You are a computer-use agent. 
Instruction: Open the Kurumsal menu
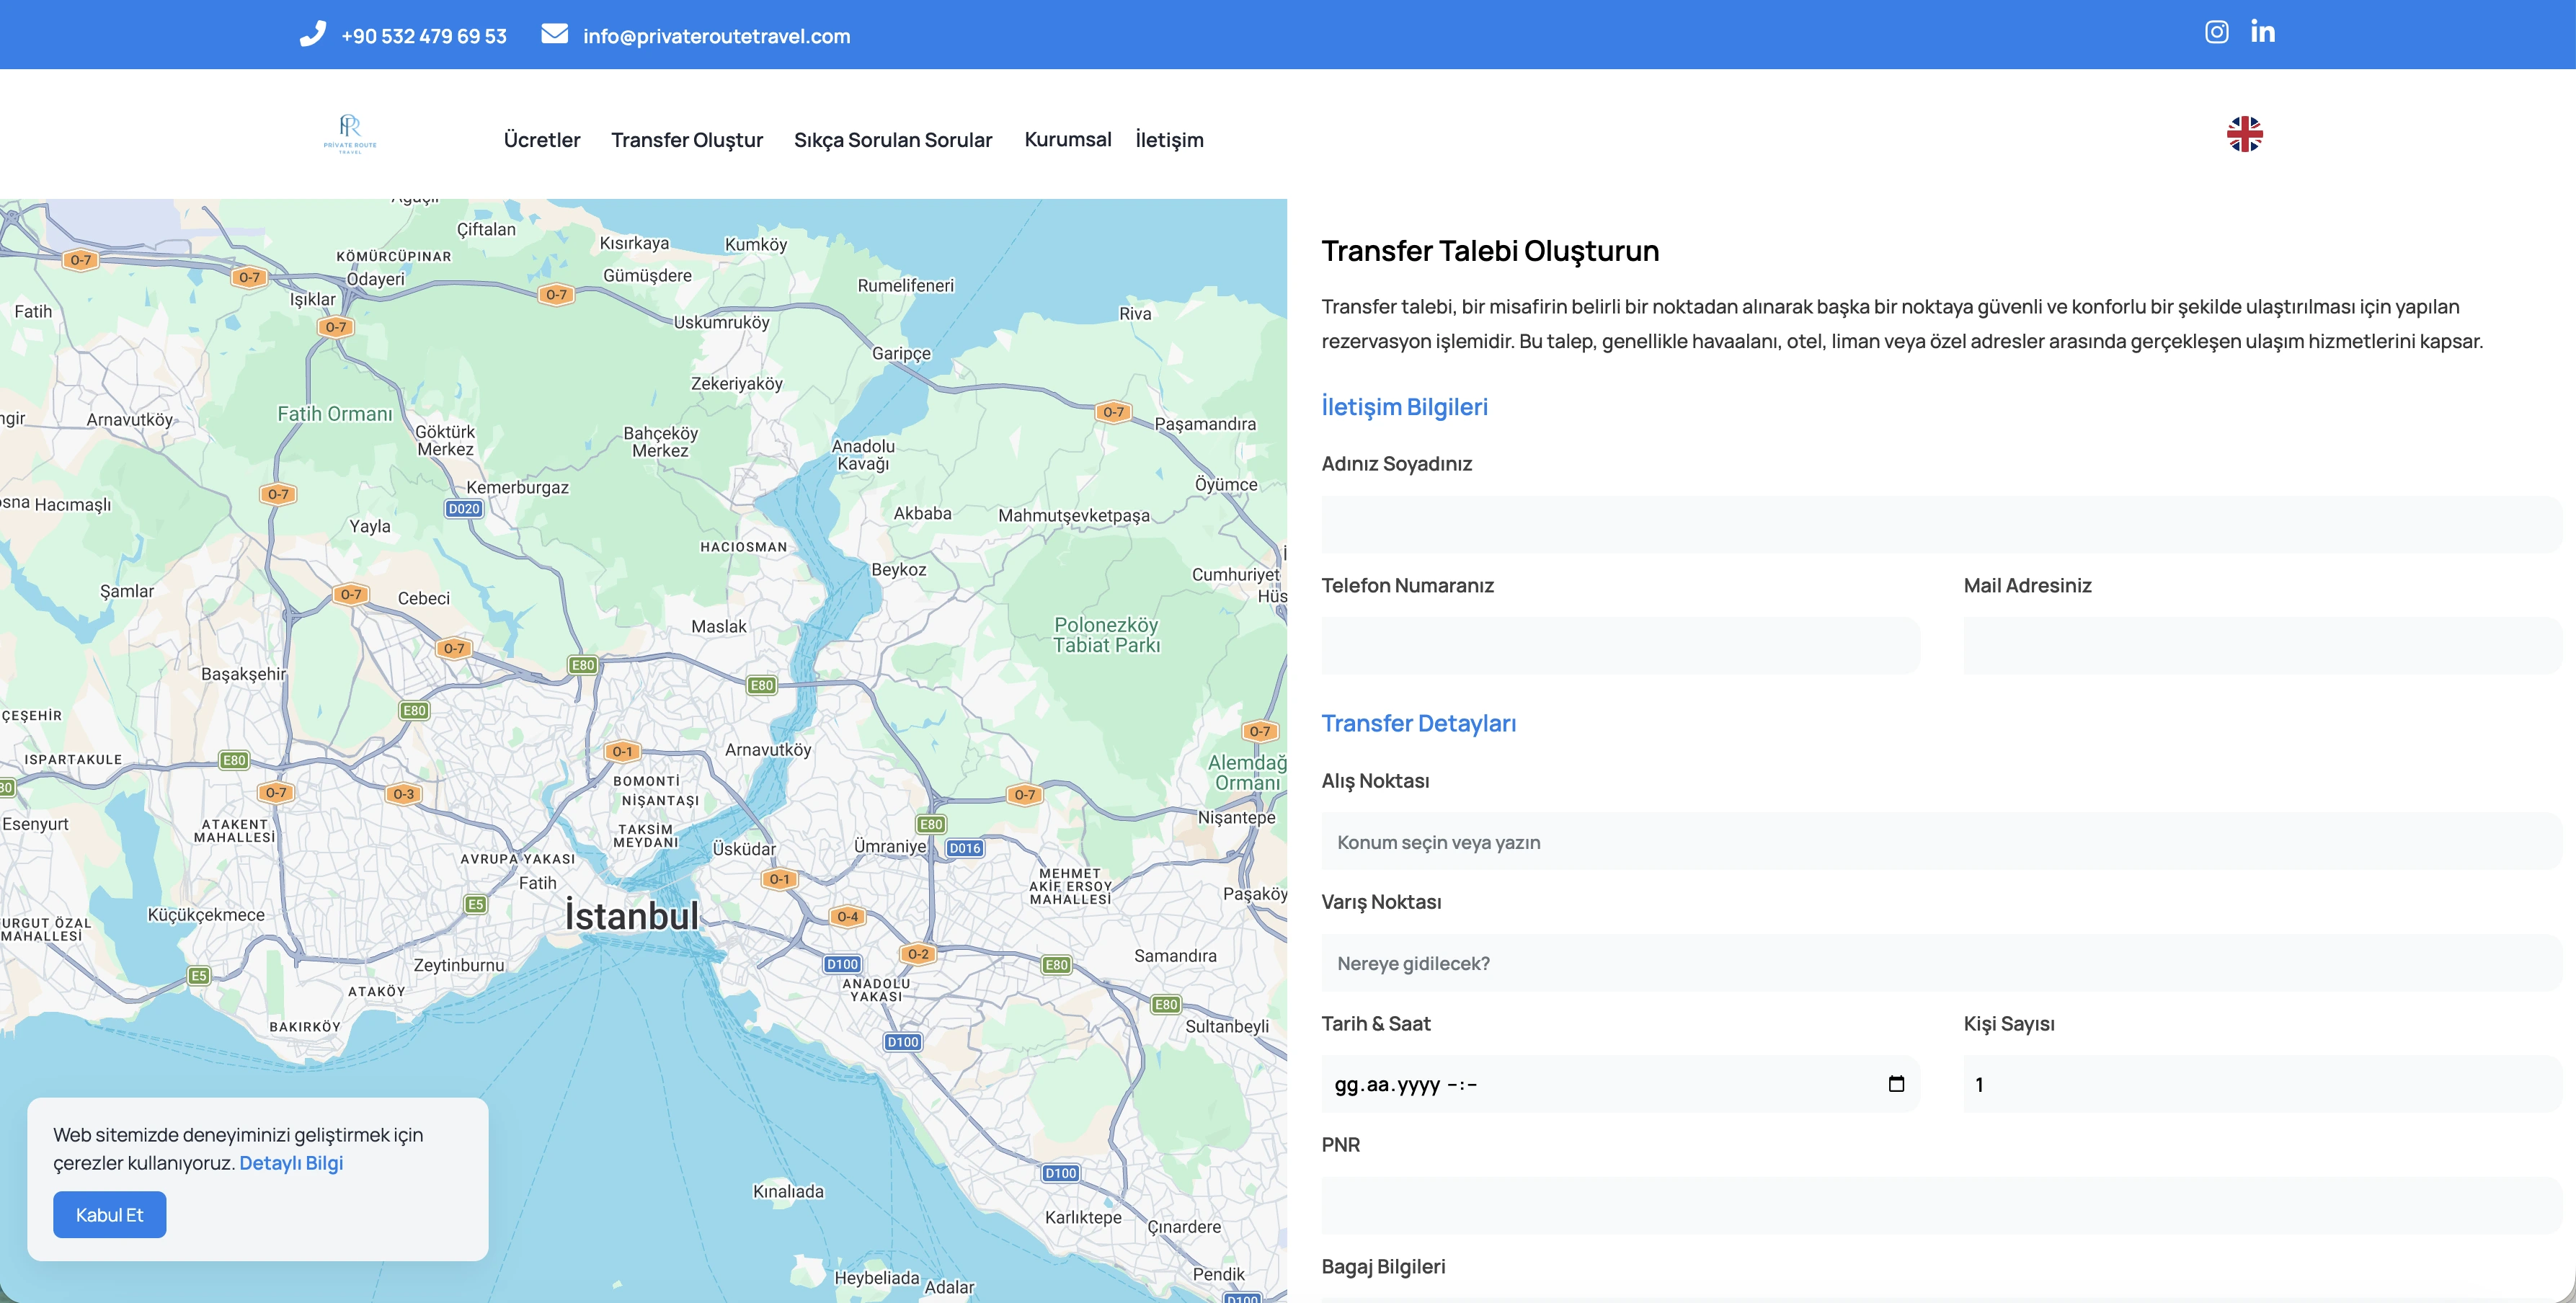(1067, 140)
